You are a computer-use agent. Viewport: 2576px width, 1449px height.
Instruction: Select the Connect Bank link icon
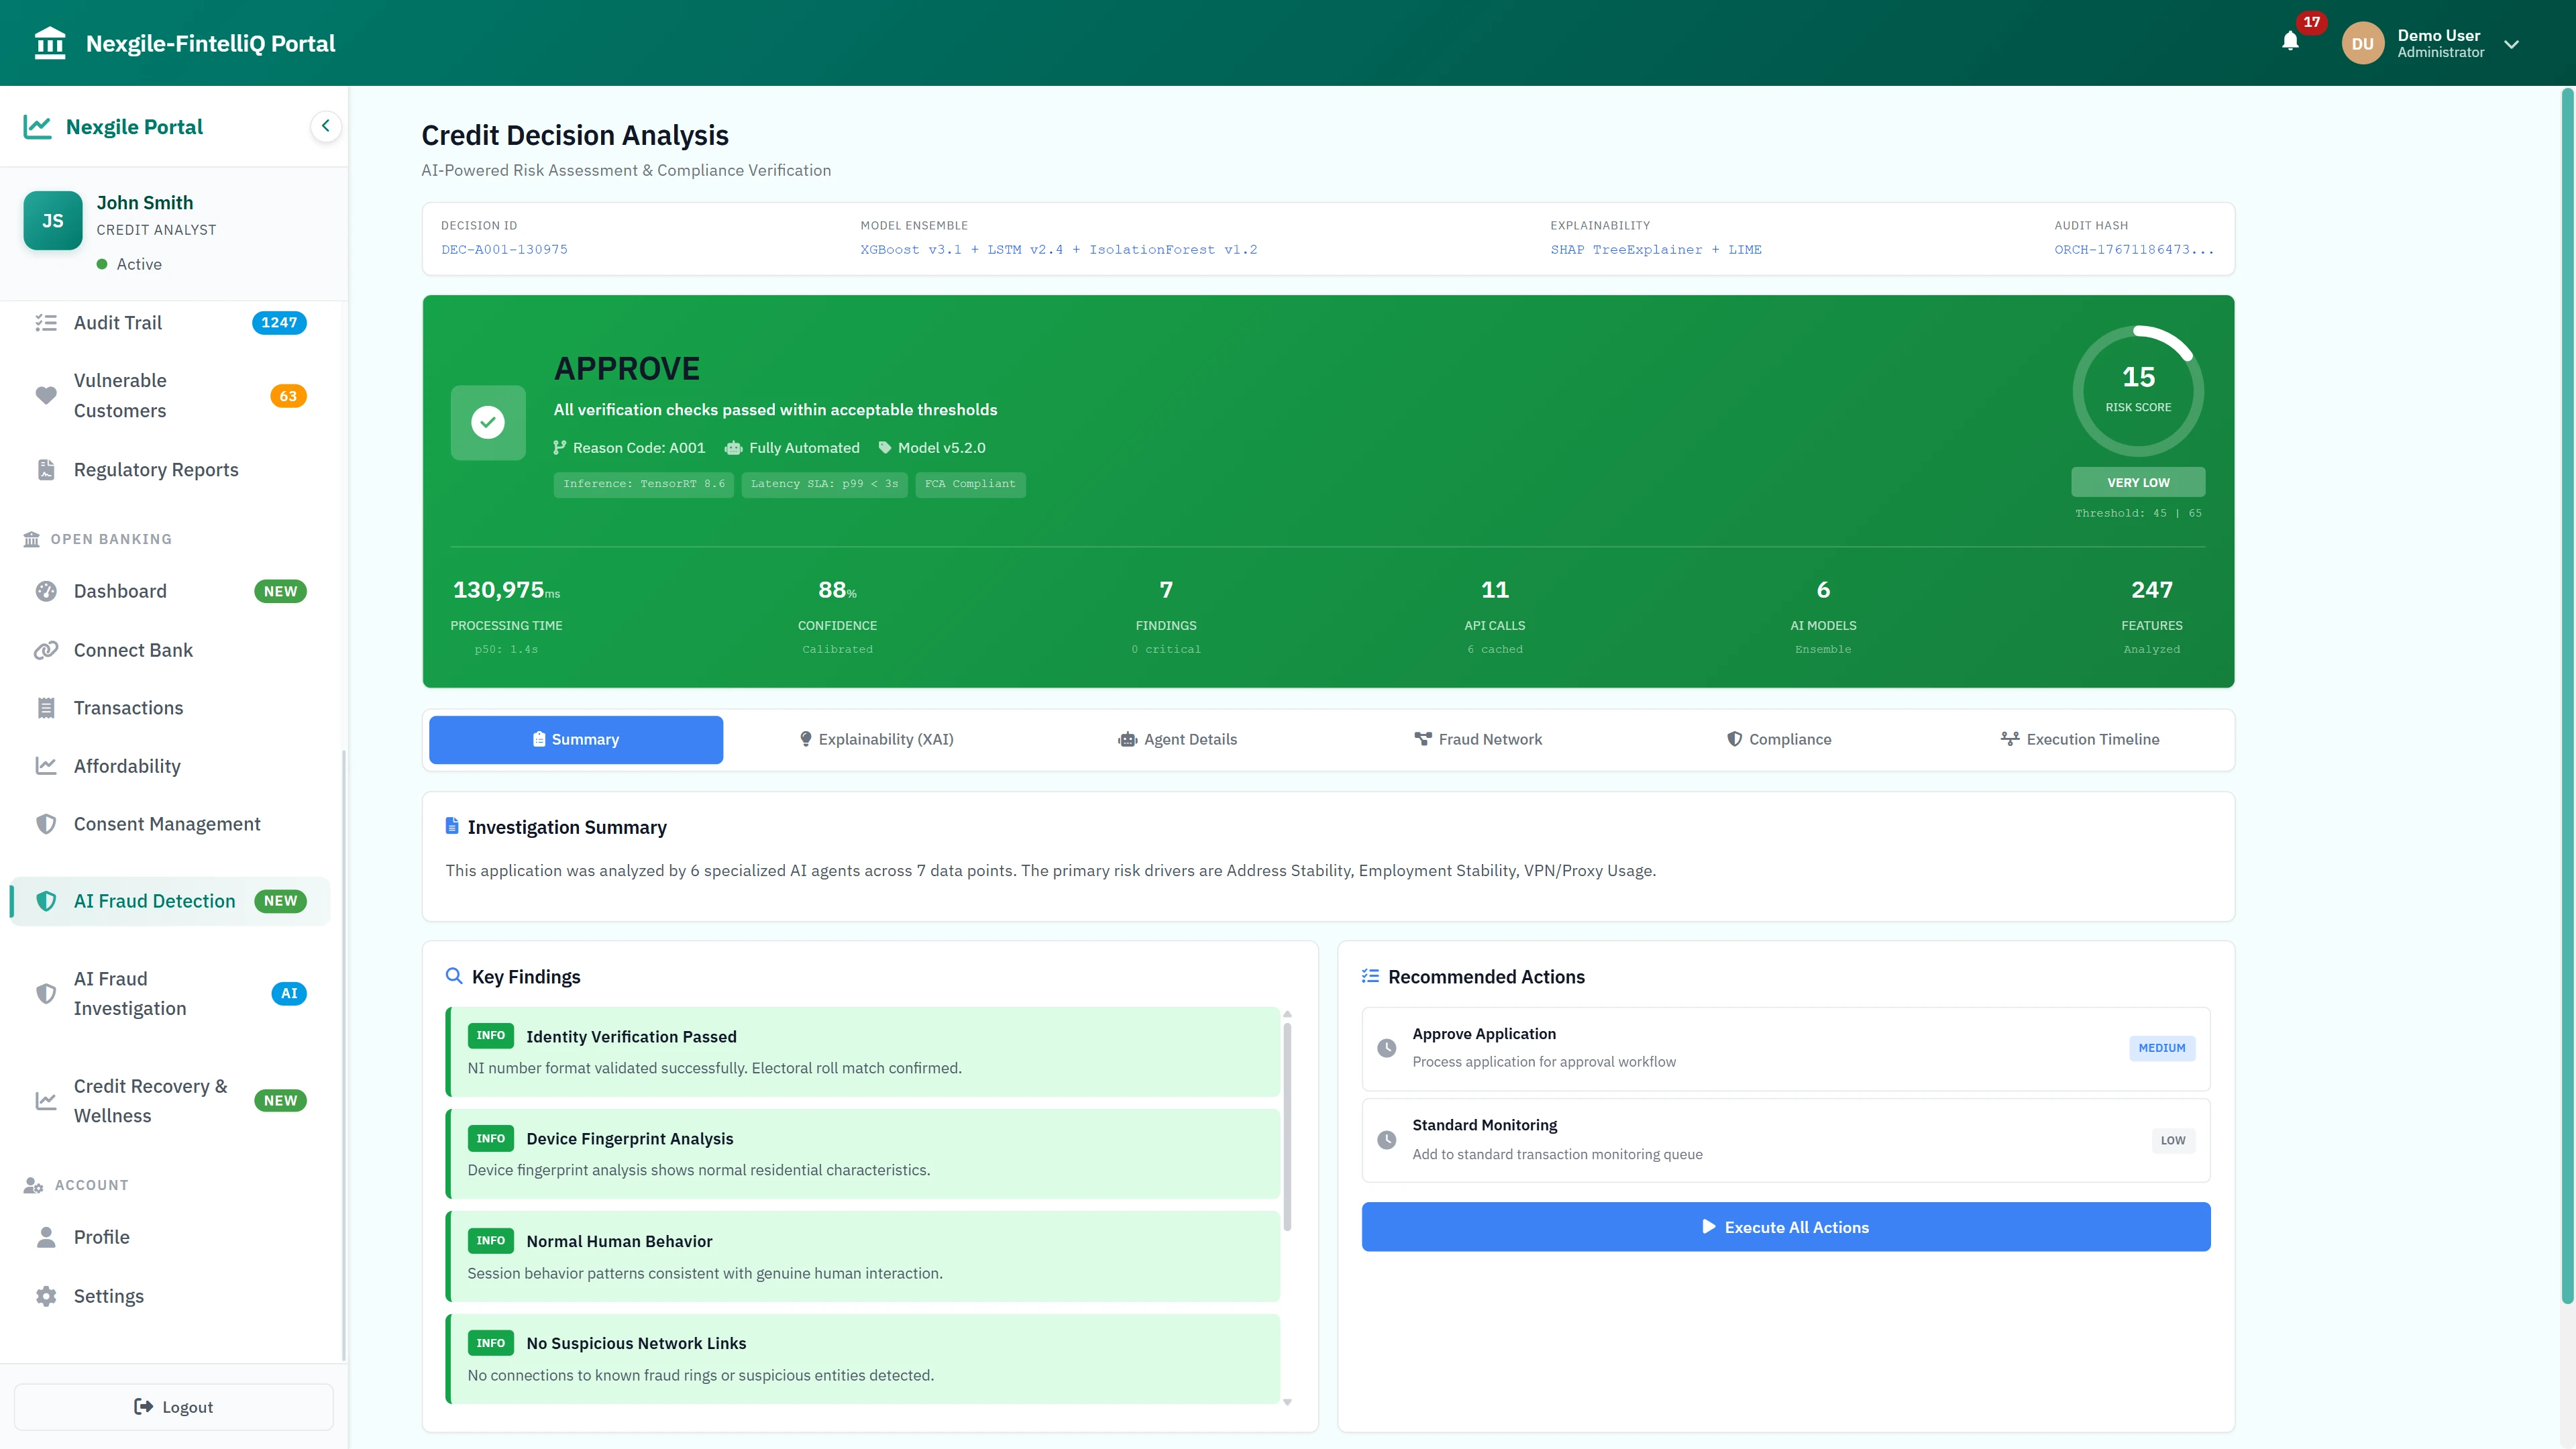tap(46, 650)
